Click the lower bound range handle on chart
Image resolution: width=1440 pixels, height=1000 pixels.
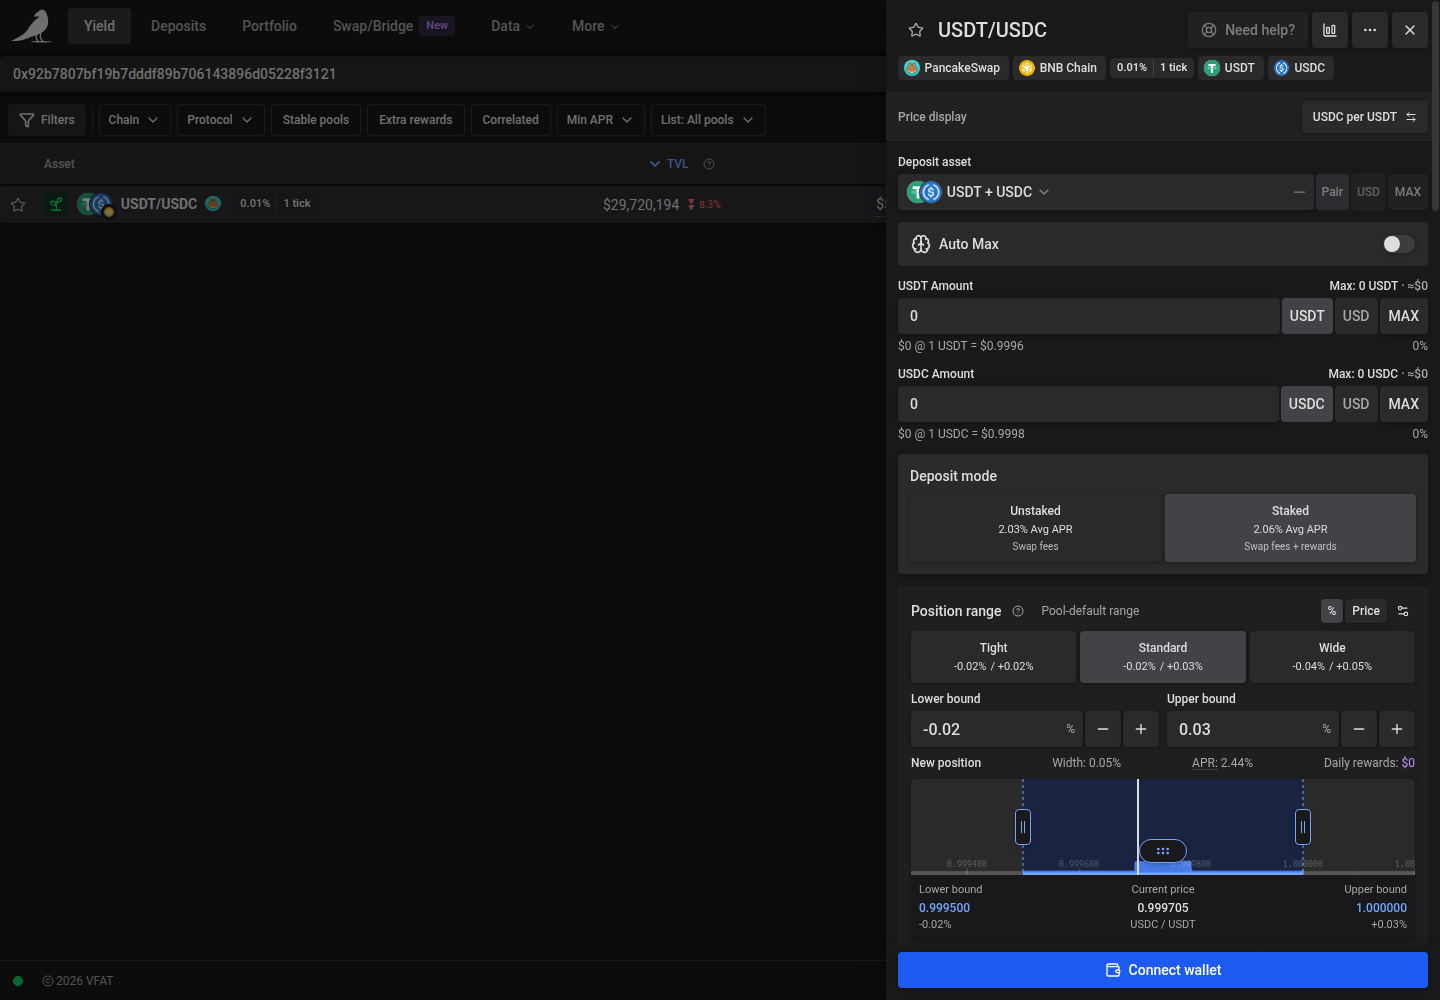[x=1023, y=827]
